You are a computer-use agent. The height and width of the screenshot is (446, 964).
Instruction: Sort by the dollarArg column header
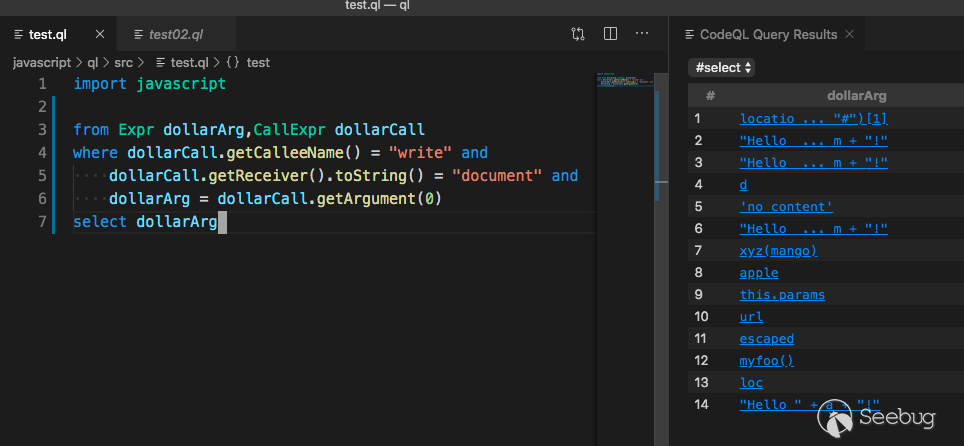point(858,96)
